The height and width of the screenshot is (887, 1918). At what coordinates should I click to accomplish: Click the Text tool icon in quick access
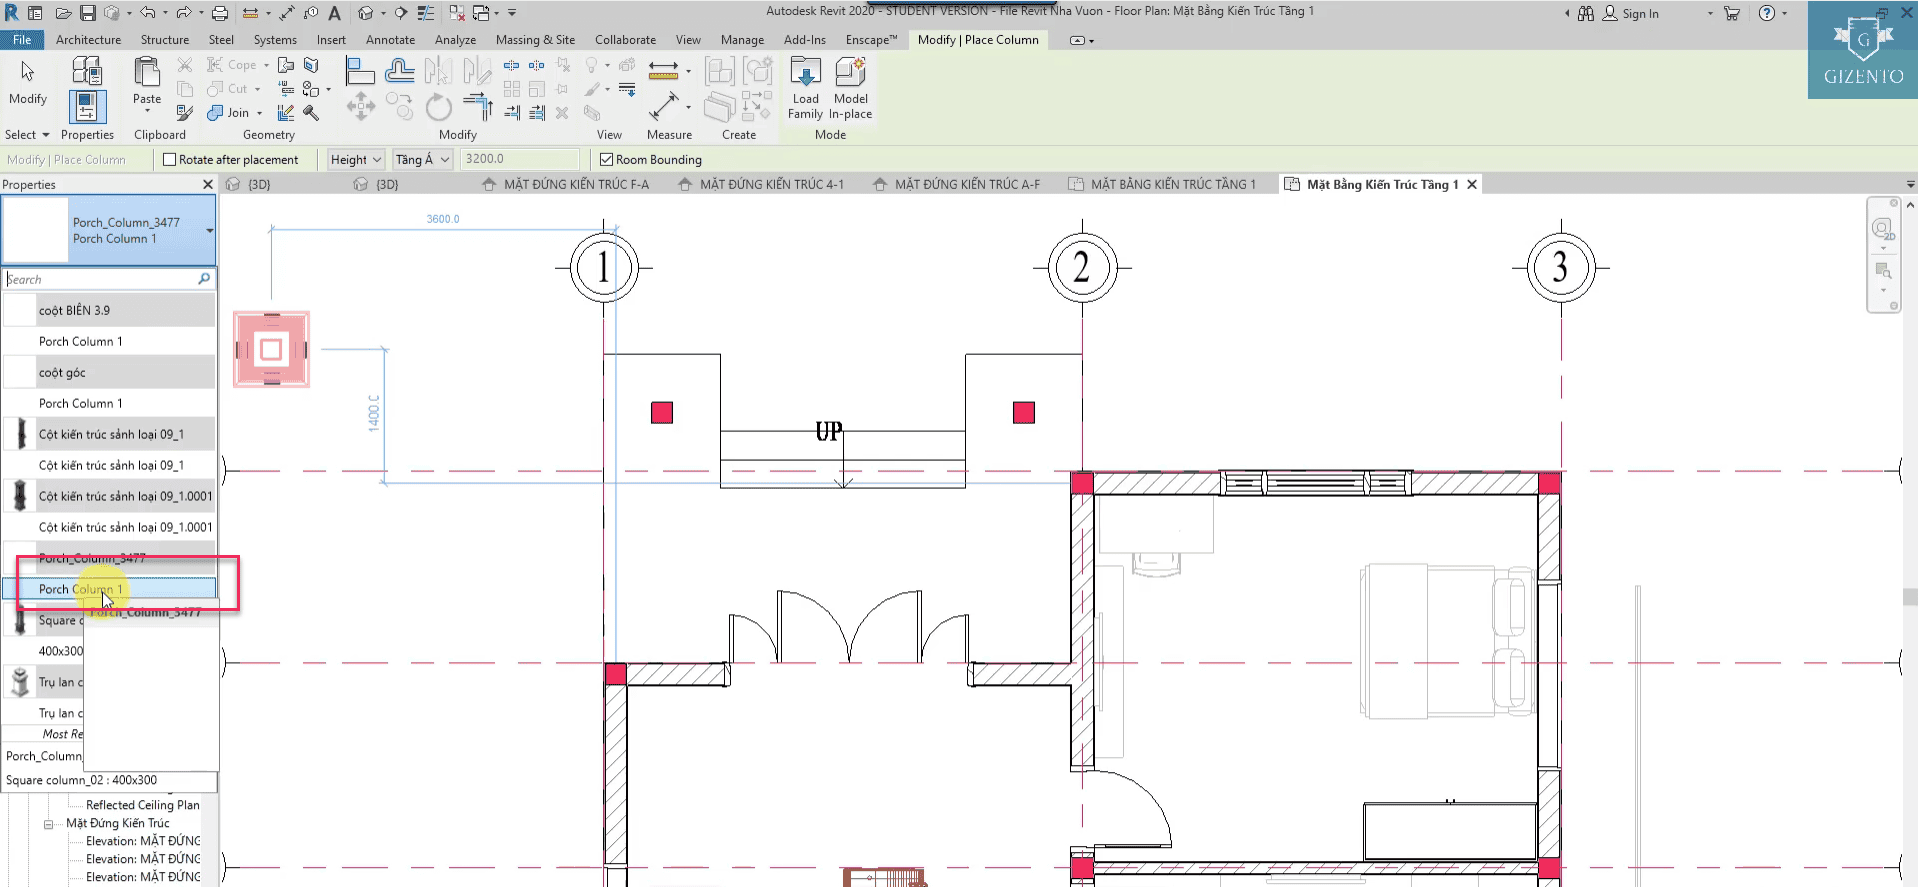(334, 13)
